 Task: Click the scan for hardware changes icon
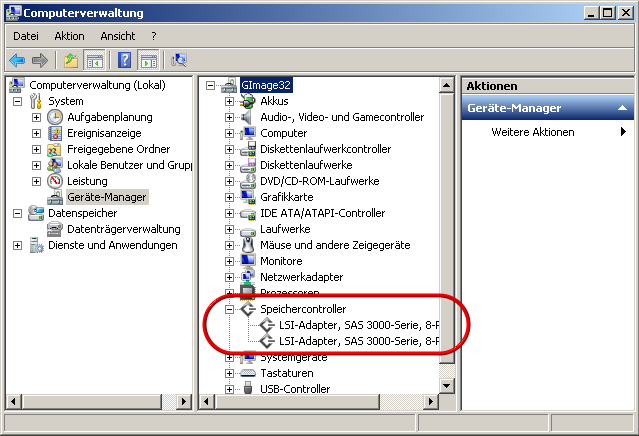(x=179, y=60)
